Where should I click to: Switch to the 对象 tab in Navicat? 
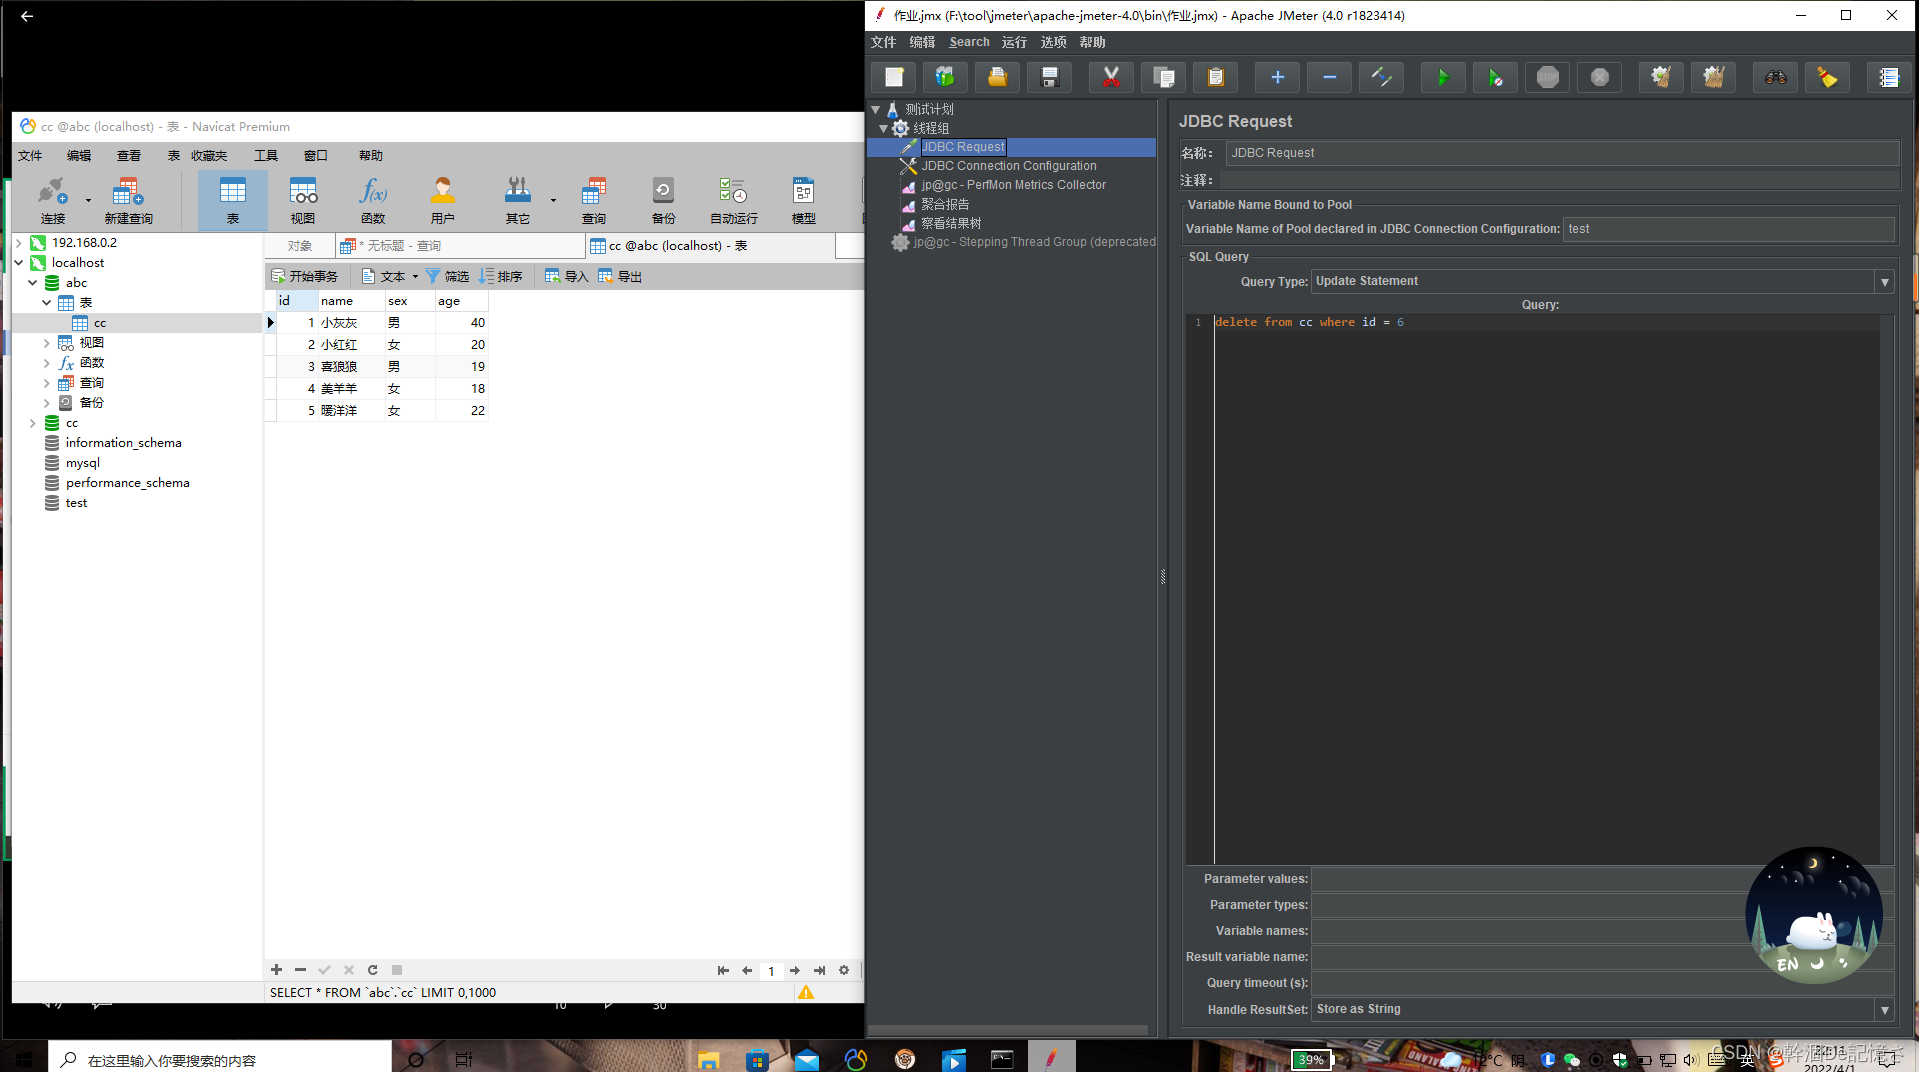[300, 245]
